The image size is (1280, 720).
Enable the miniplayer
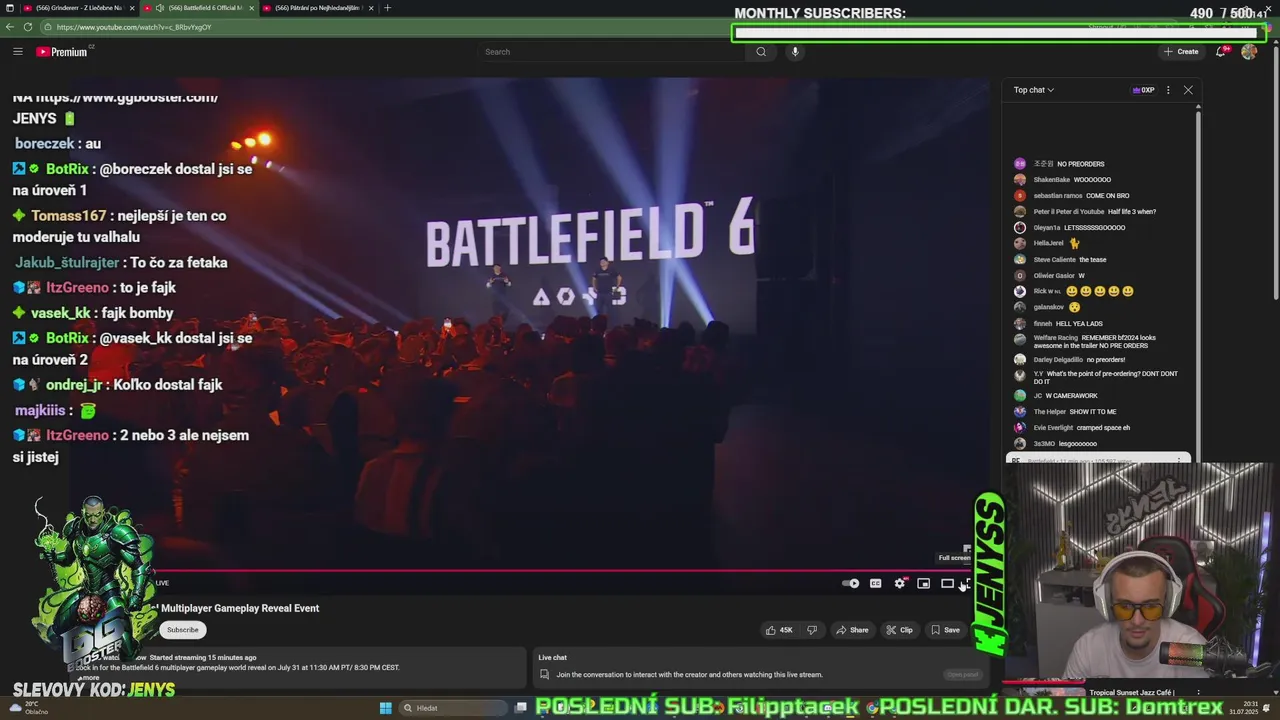point(923,584)
